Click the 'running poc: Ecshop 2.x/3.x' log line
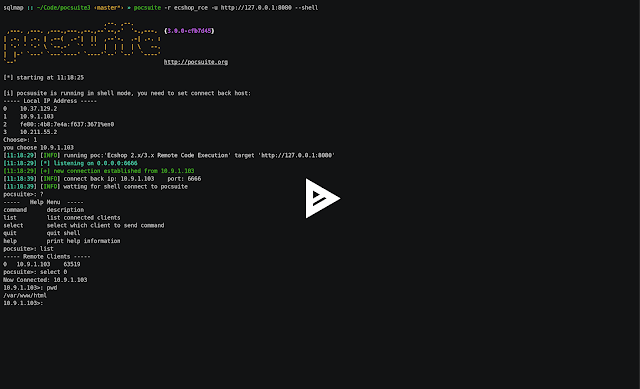This screenshot has height=389, width=640. click(x=169, y=155)
